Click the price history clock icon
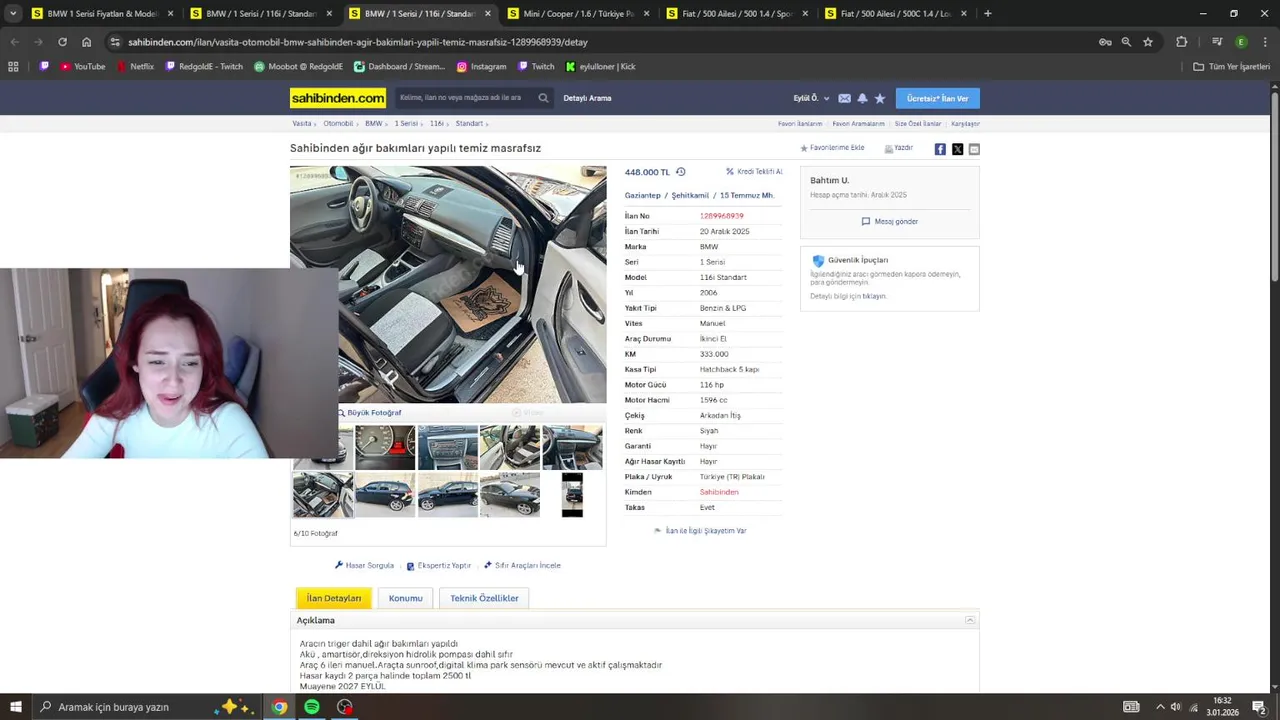This screenshot has height=720, width=1280. (680, 172)
